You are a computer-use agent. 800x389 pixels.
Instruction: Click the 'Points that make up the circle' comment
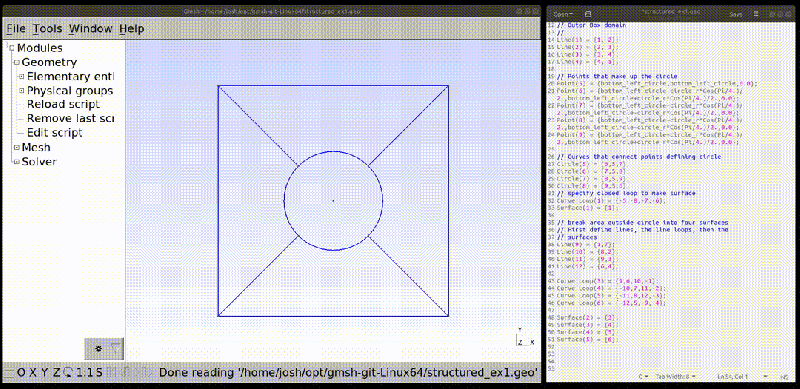pos(617,76)
